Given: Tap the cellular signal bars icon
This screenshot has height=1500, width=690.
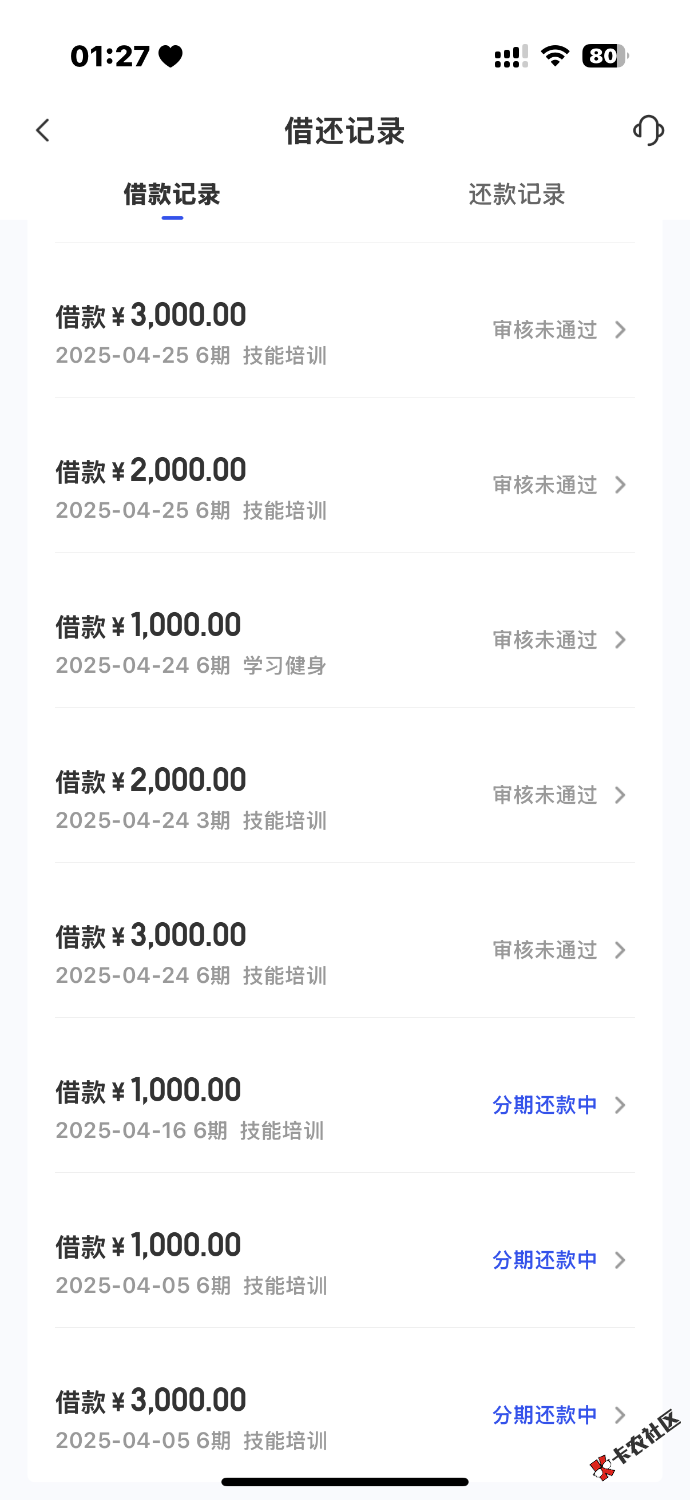Looking at the screenshot, I should point(511,57).
